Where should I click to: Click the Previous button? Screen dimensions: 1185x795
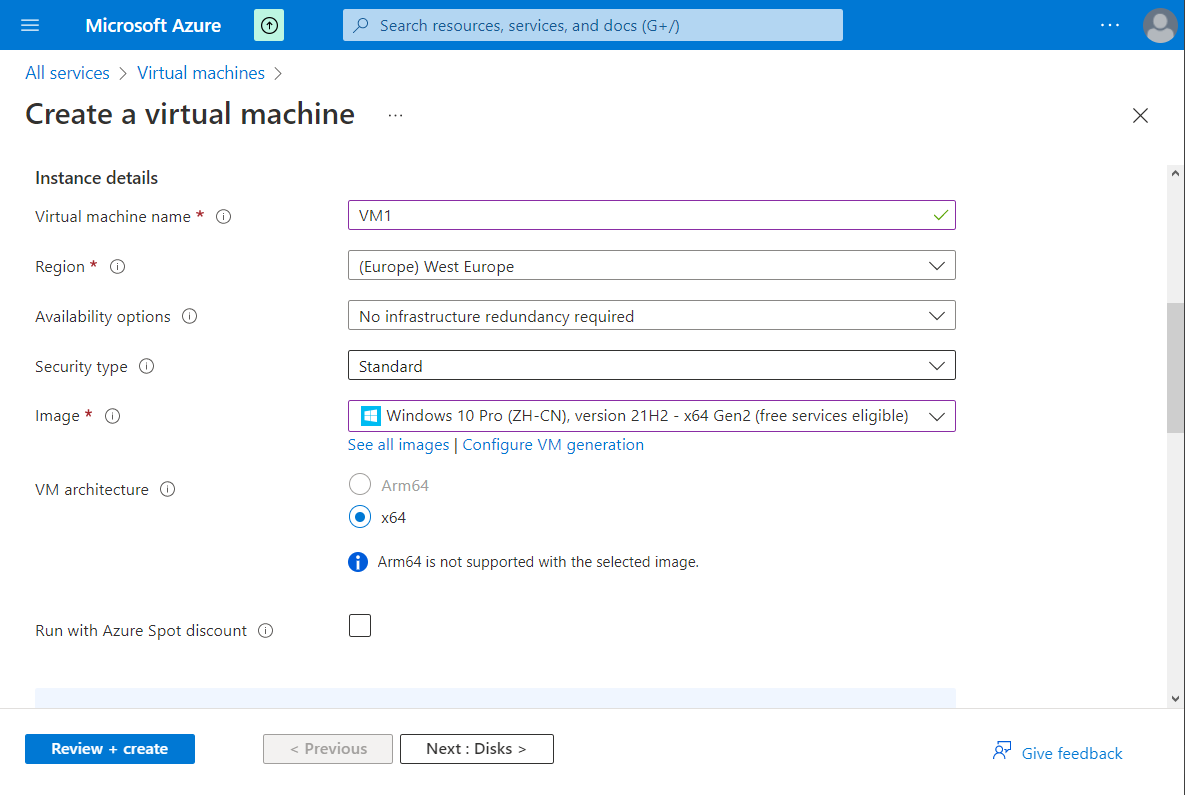[328, 749]
